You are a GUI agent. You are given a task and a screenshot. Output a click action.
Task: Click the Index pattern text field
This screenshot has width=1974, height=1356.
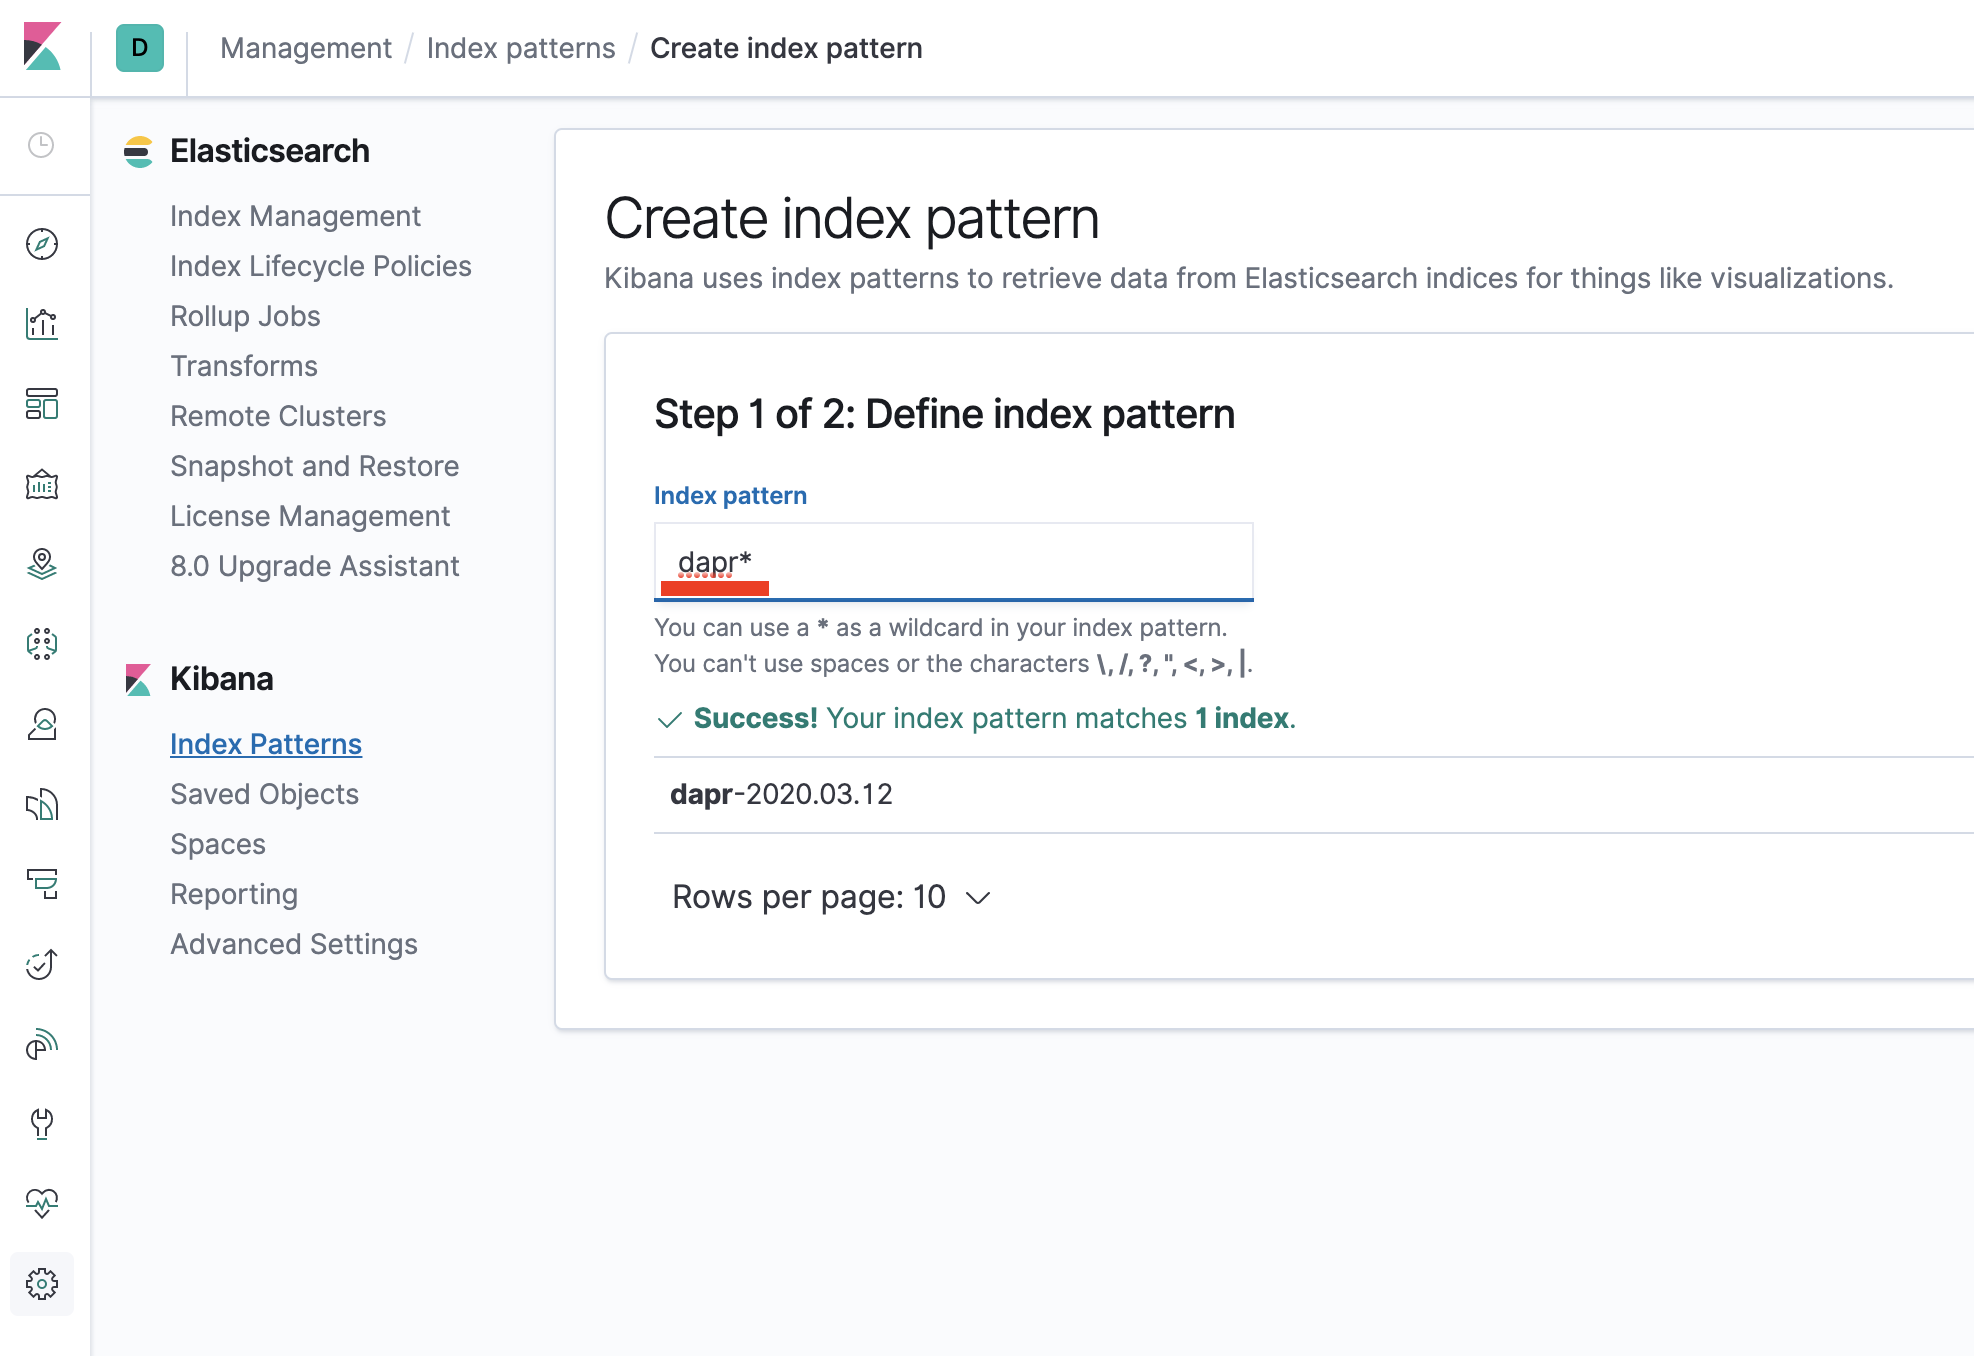point(952,561)
